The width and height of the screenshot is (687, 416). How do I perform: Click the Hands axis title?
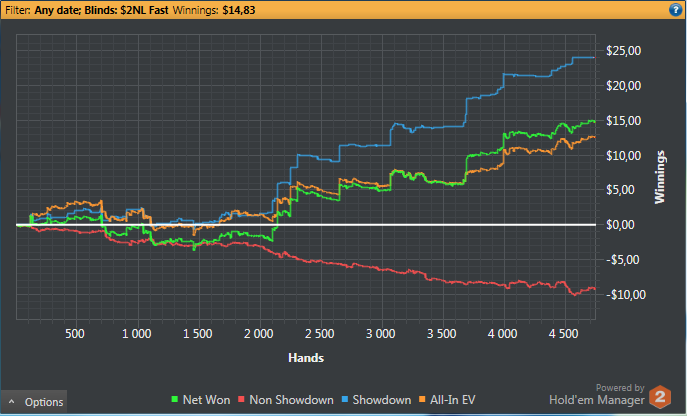coord(306,358)
